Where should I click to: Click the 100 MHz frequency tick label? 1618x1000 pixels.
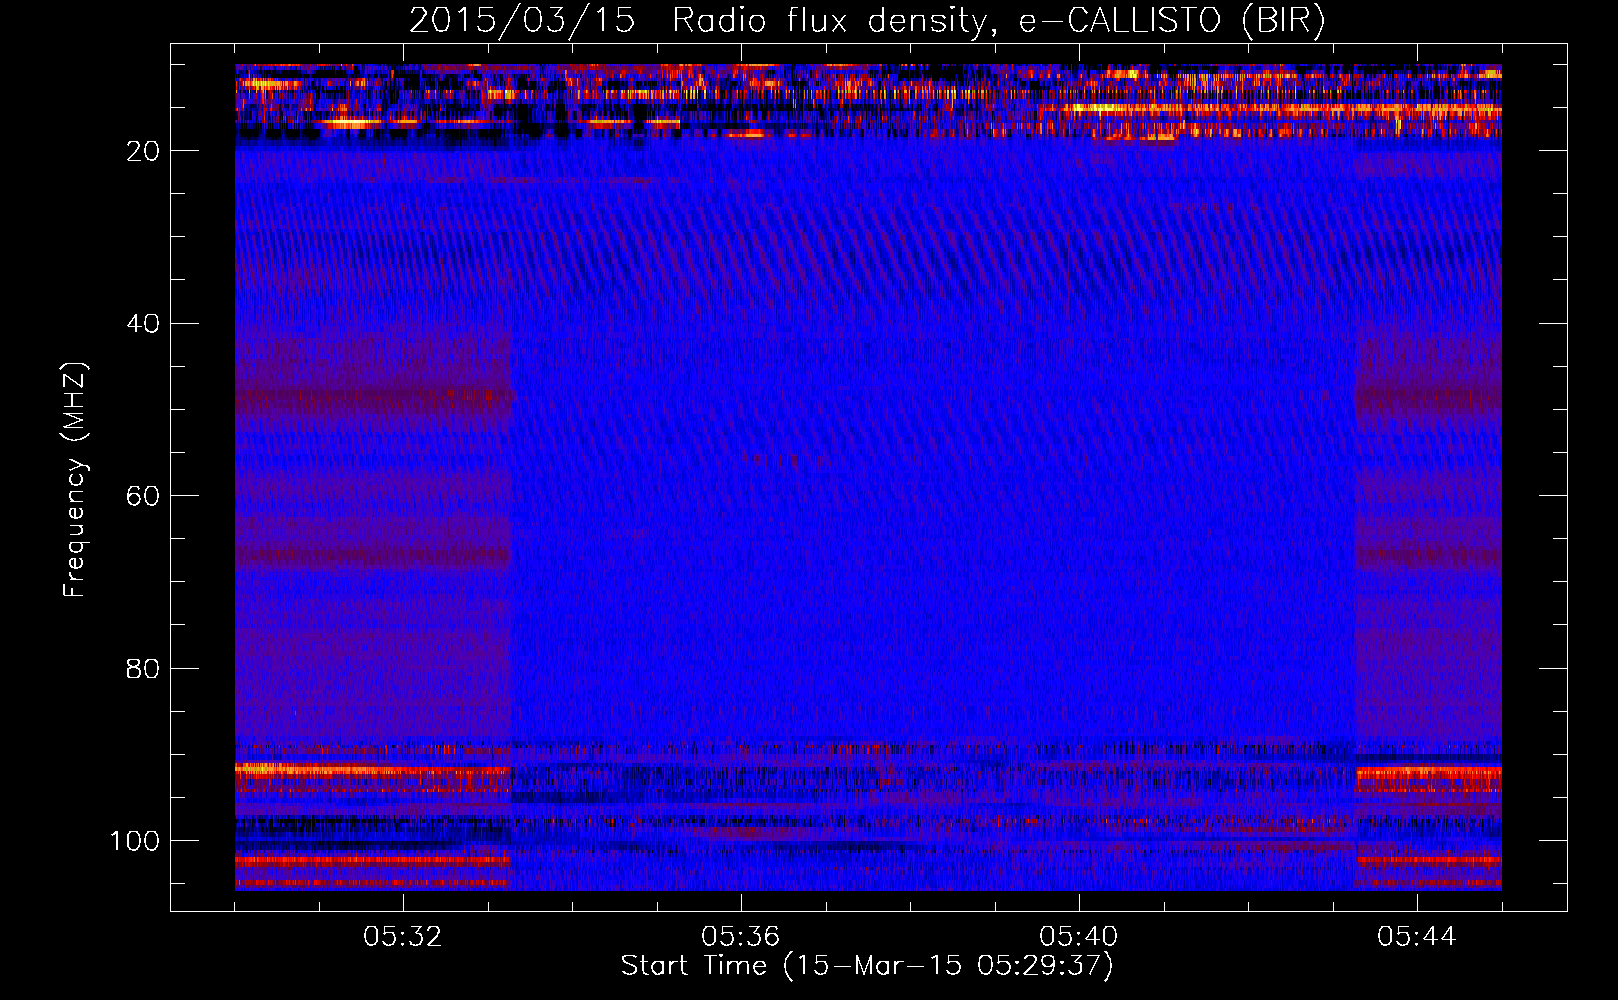(x=135, y=841)
